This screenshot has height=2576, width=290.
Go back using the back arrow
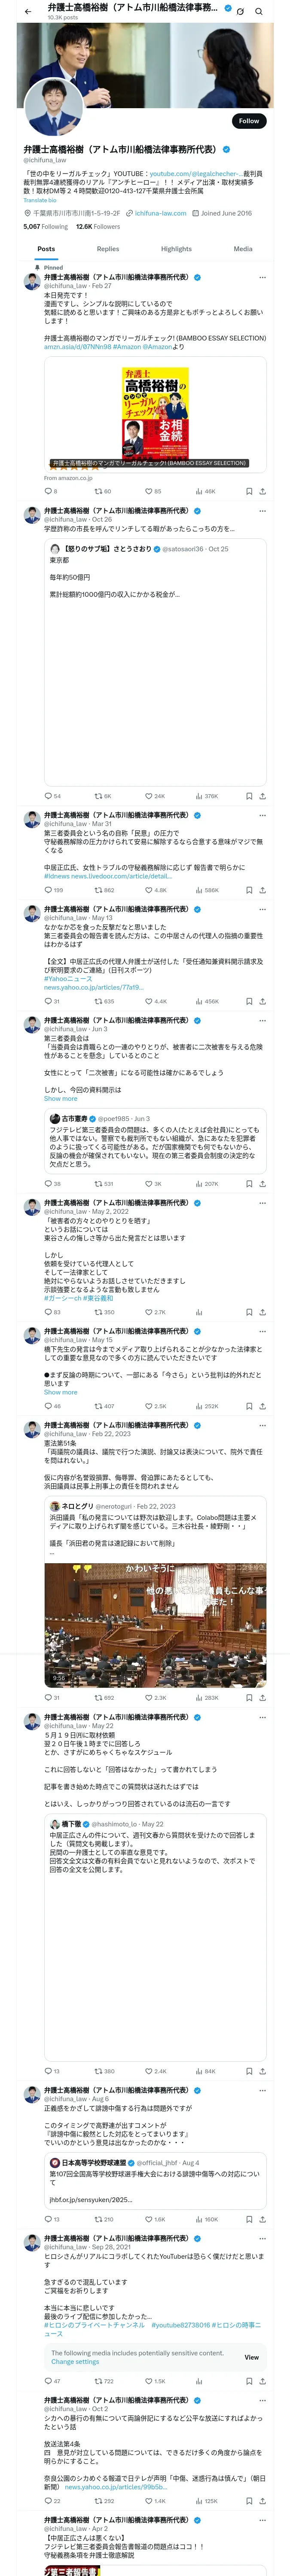click(27, 11)
